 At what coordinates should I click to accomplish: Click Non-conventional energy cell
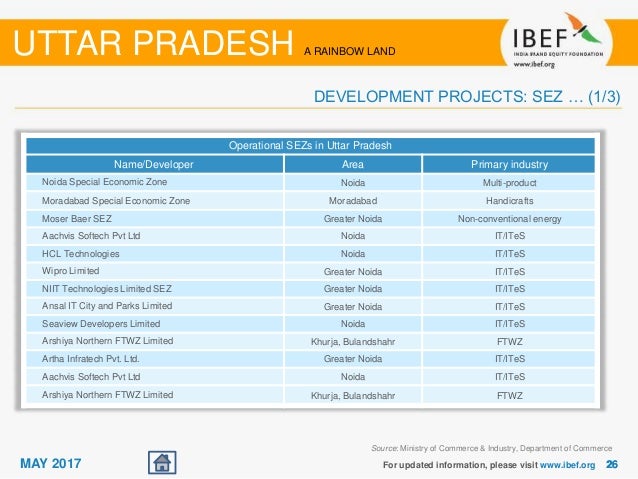(x=509, y=219)
